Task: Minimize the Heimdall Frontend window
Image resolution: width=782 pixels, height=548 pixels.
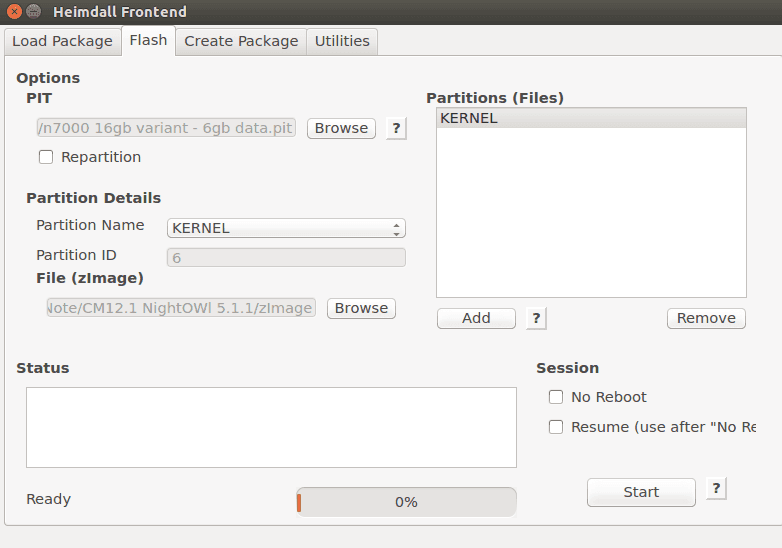Action: [x=33, y=11]
